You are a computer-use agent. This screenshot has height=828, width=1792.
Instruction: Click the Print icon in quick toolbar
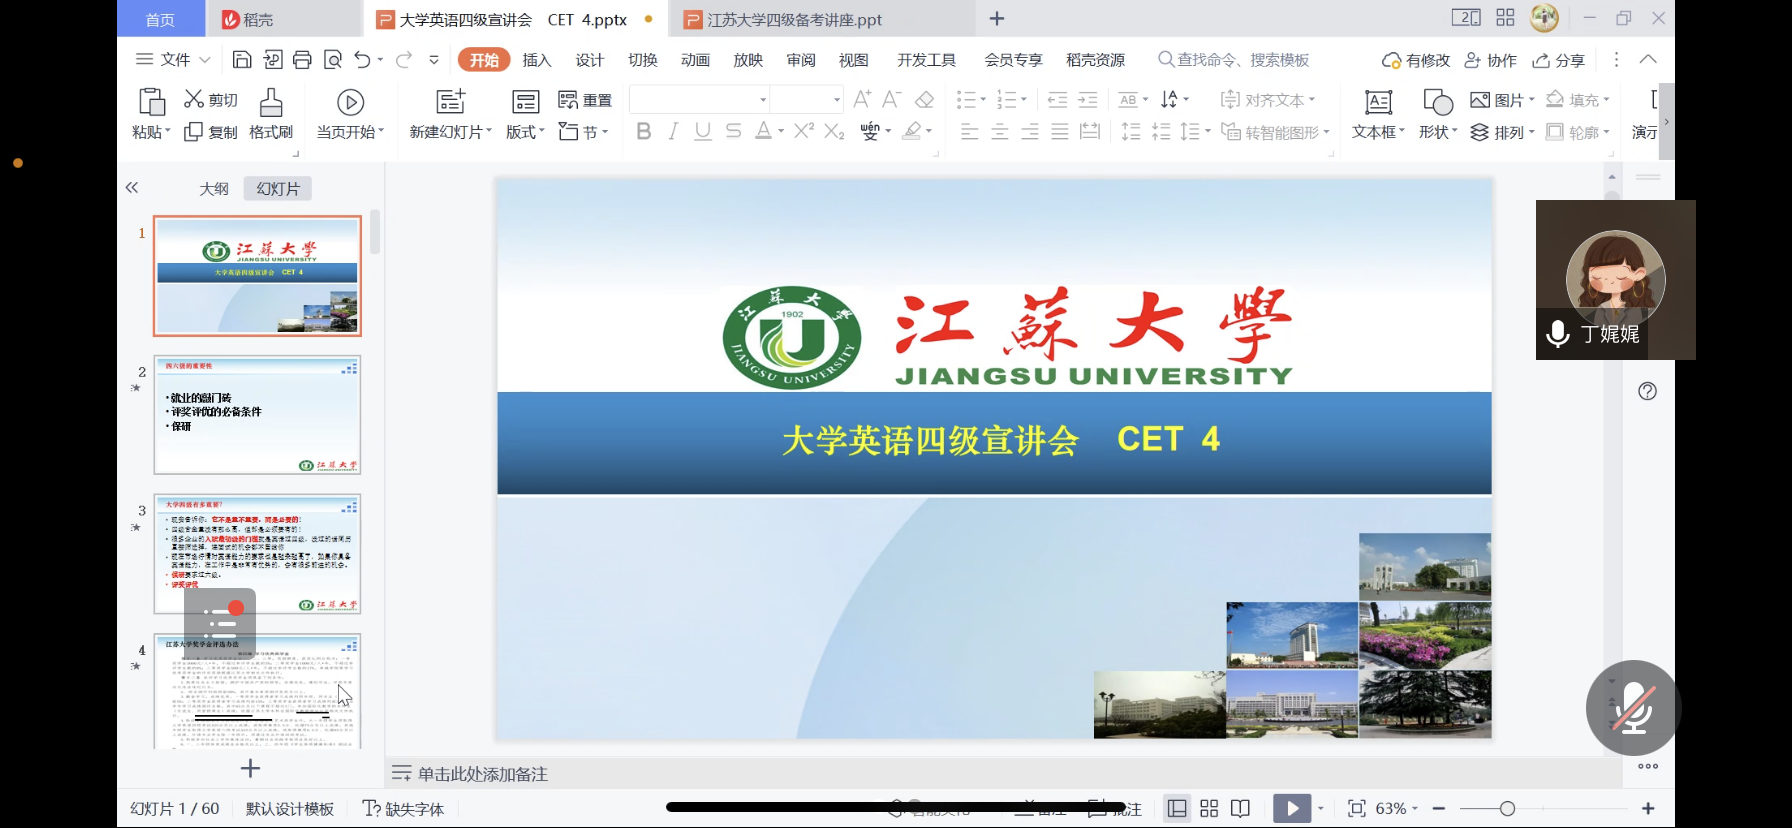[302, 60]
